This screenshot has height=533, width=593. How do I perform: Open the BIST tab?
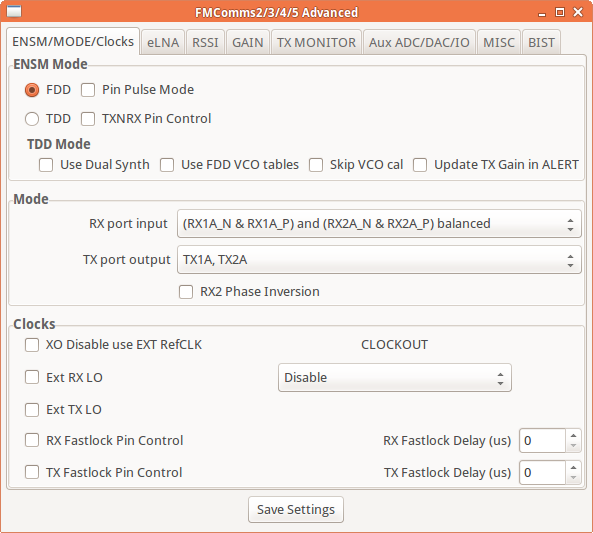[541, 42]
